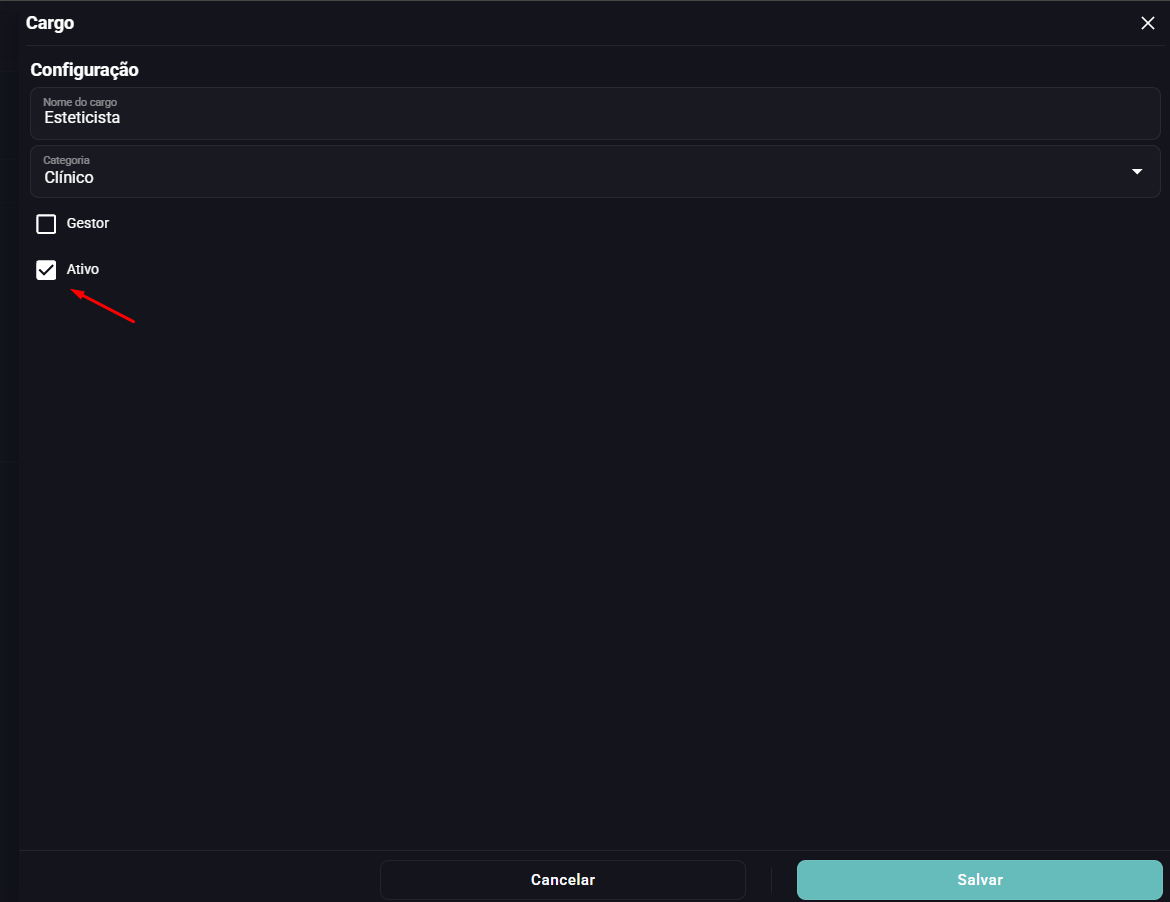Click the Categoria dropdown arrow caret

click(x=1136, y=172)
